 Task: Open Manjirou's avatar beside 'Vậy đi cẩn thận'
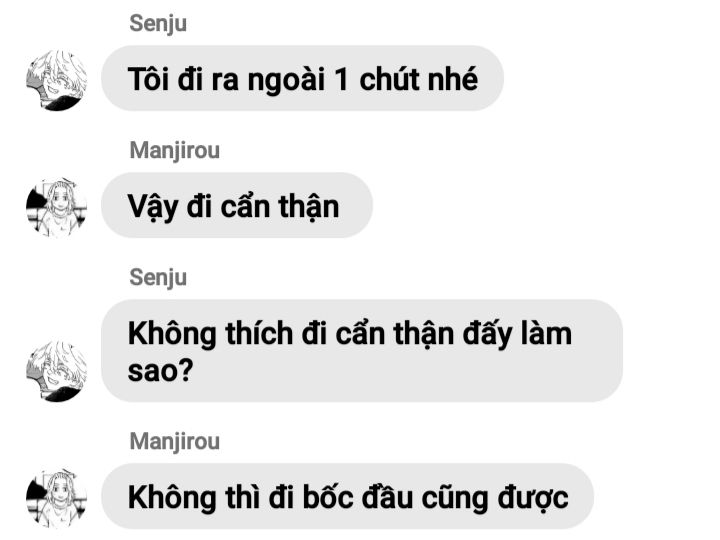56,208
